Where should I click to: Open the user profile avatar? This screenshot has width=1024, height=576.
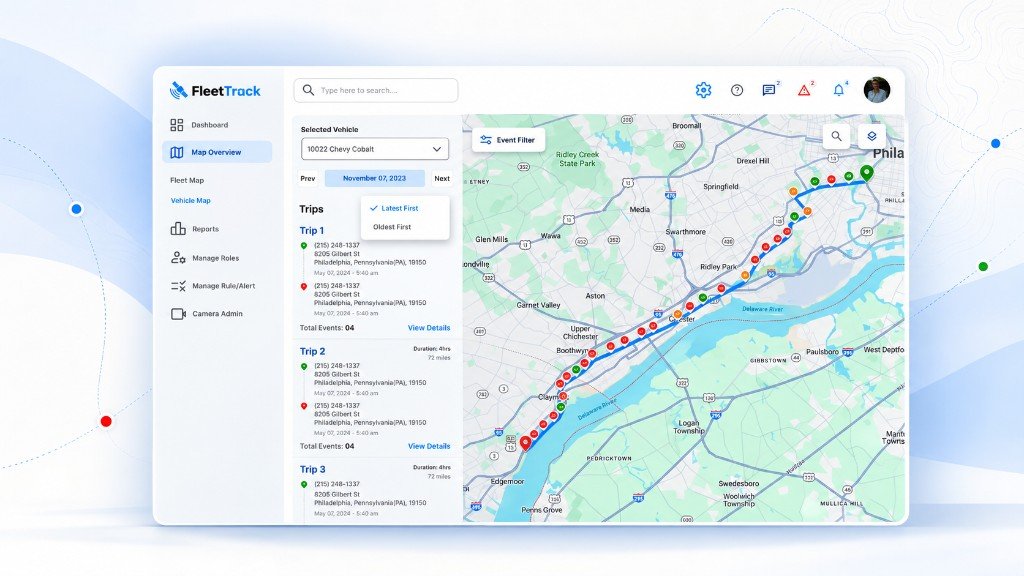coord(876,90)
